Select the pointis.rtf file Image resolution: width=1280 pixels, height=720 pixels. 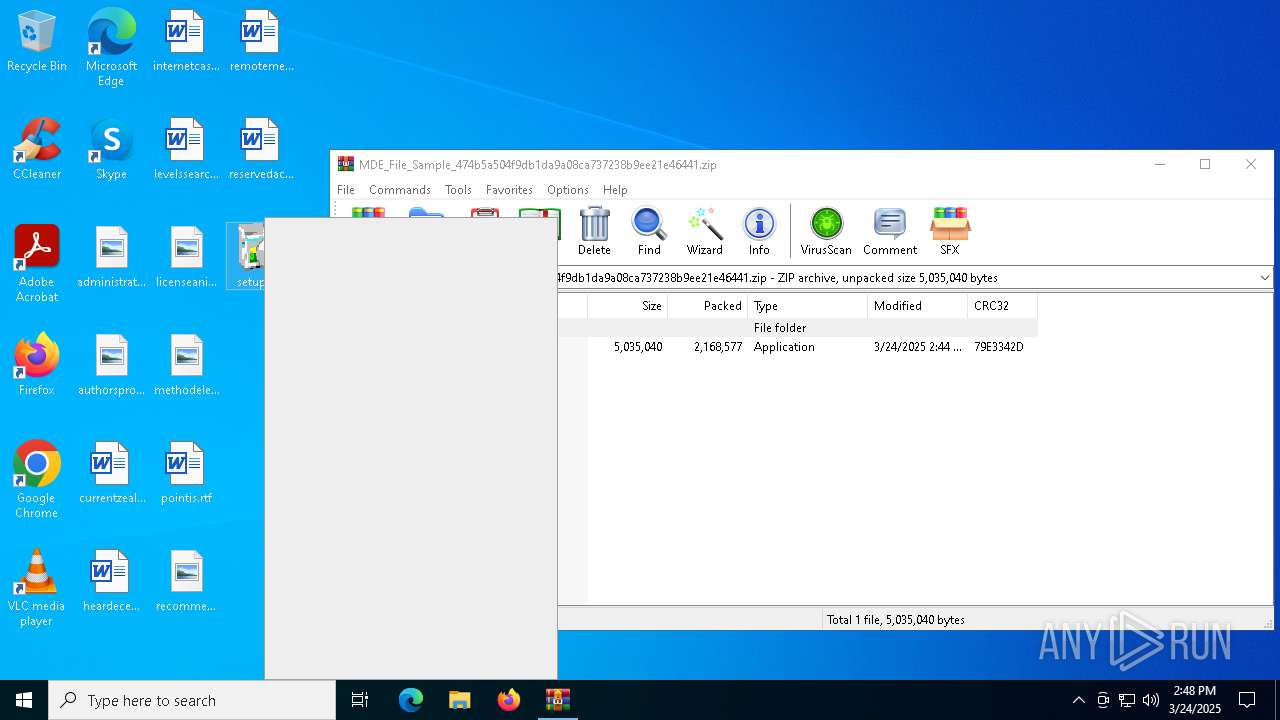pos(186,474)
